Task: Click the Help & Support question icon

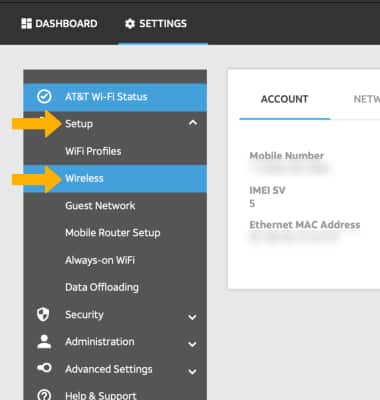Action: pos(44,395)
